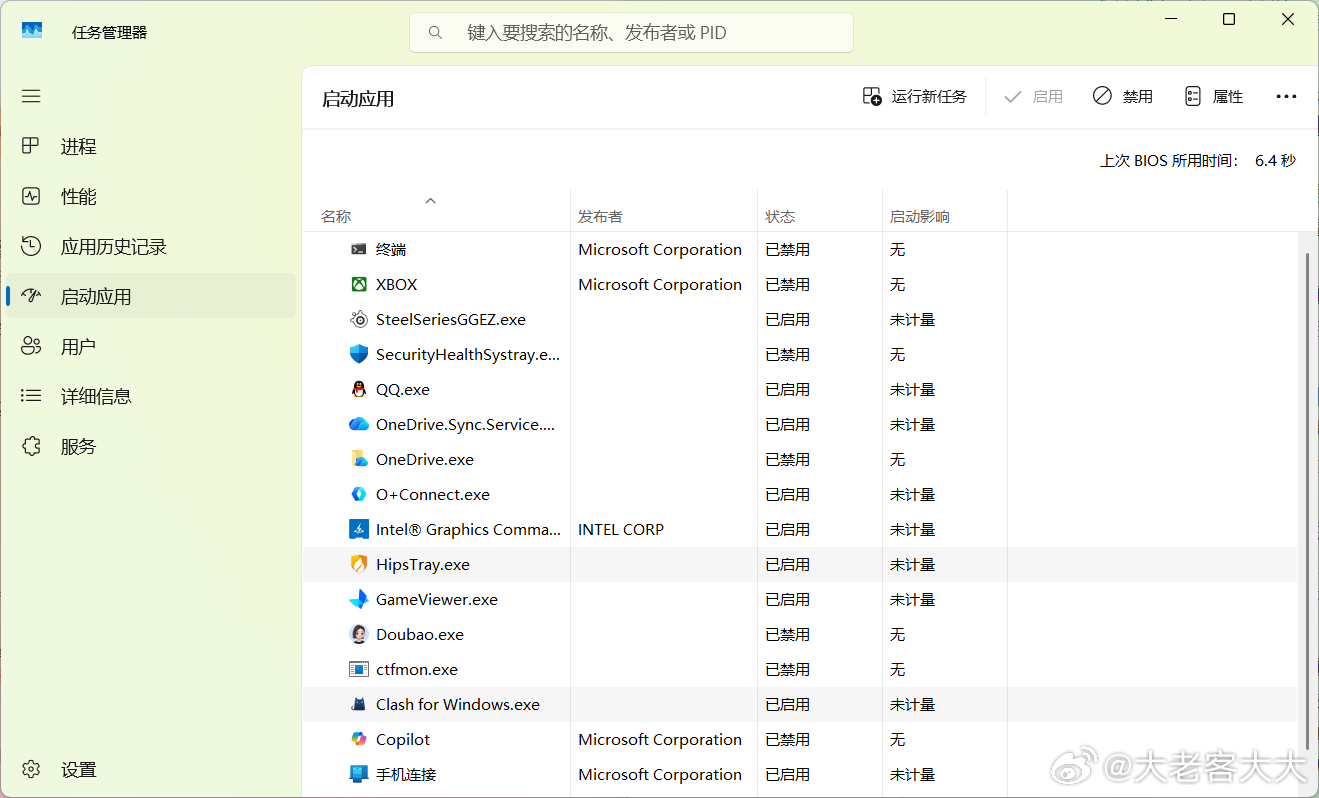Viewport: 1319px width, 798px height.
Task: Click the OneDrive.exe folder icon
Action: 359,459
